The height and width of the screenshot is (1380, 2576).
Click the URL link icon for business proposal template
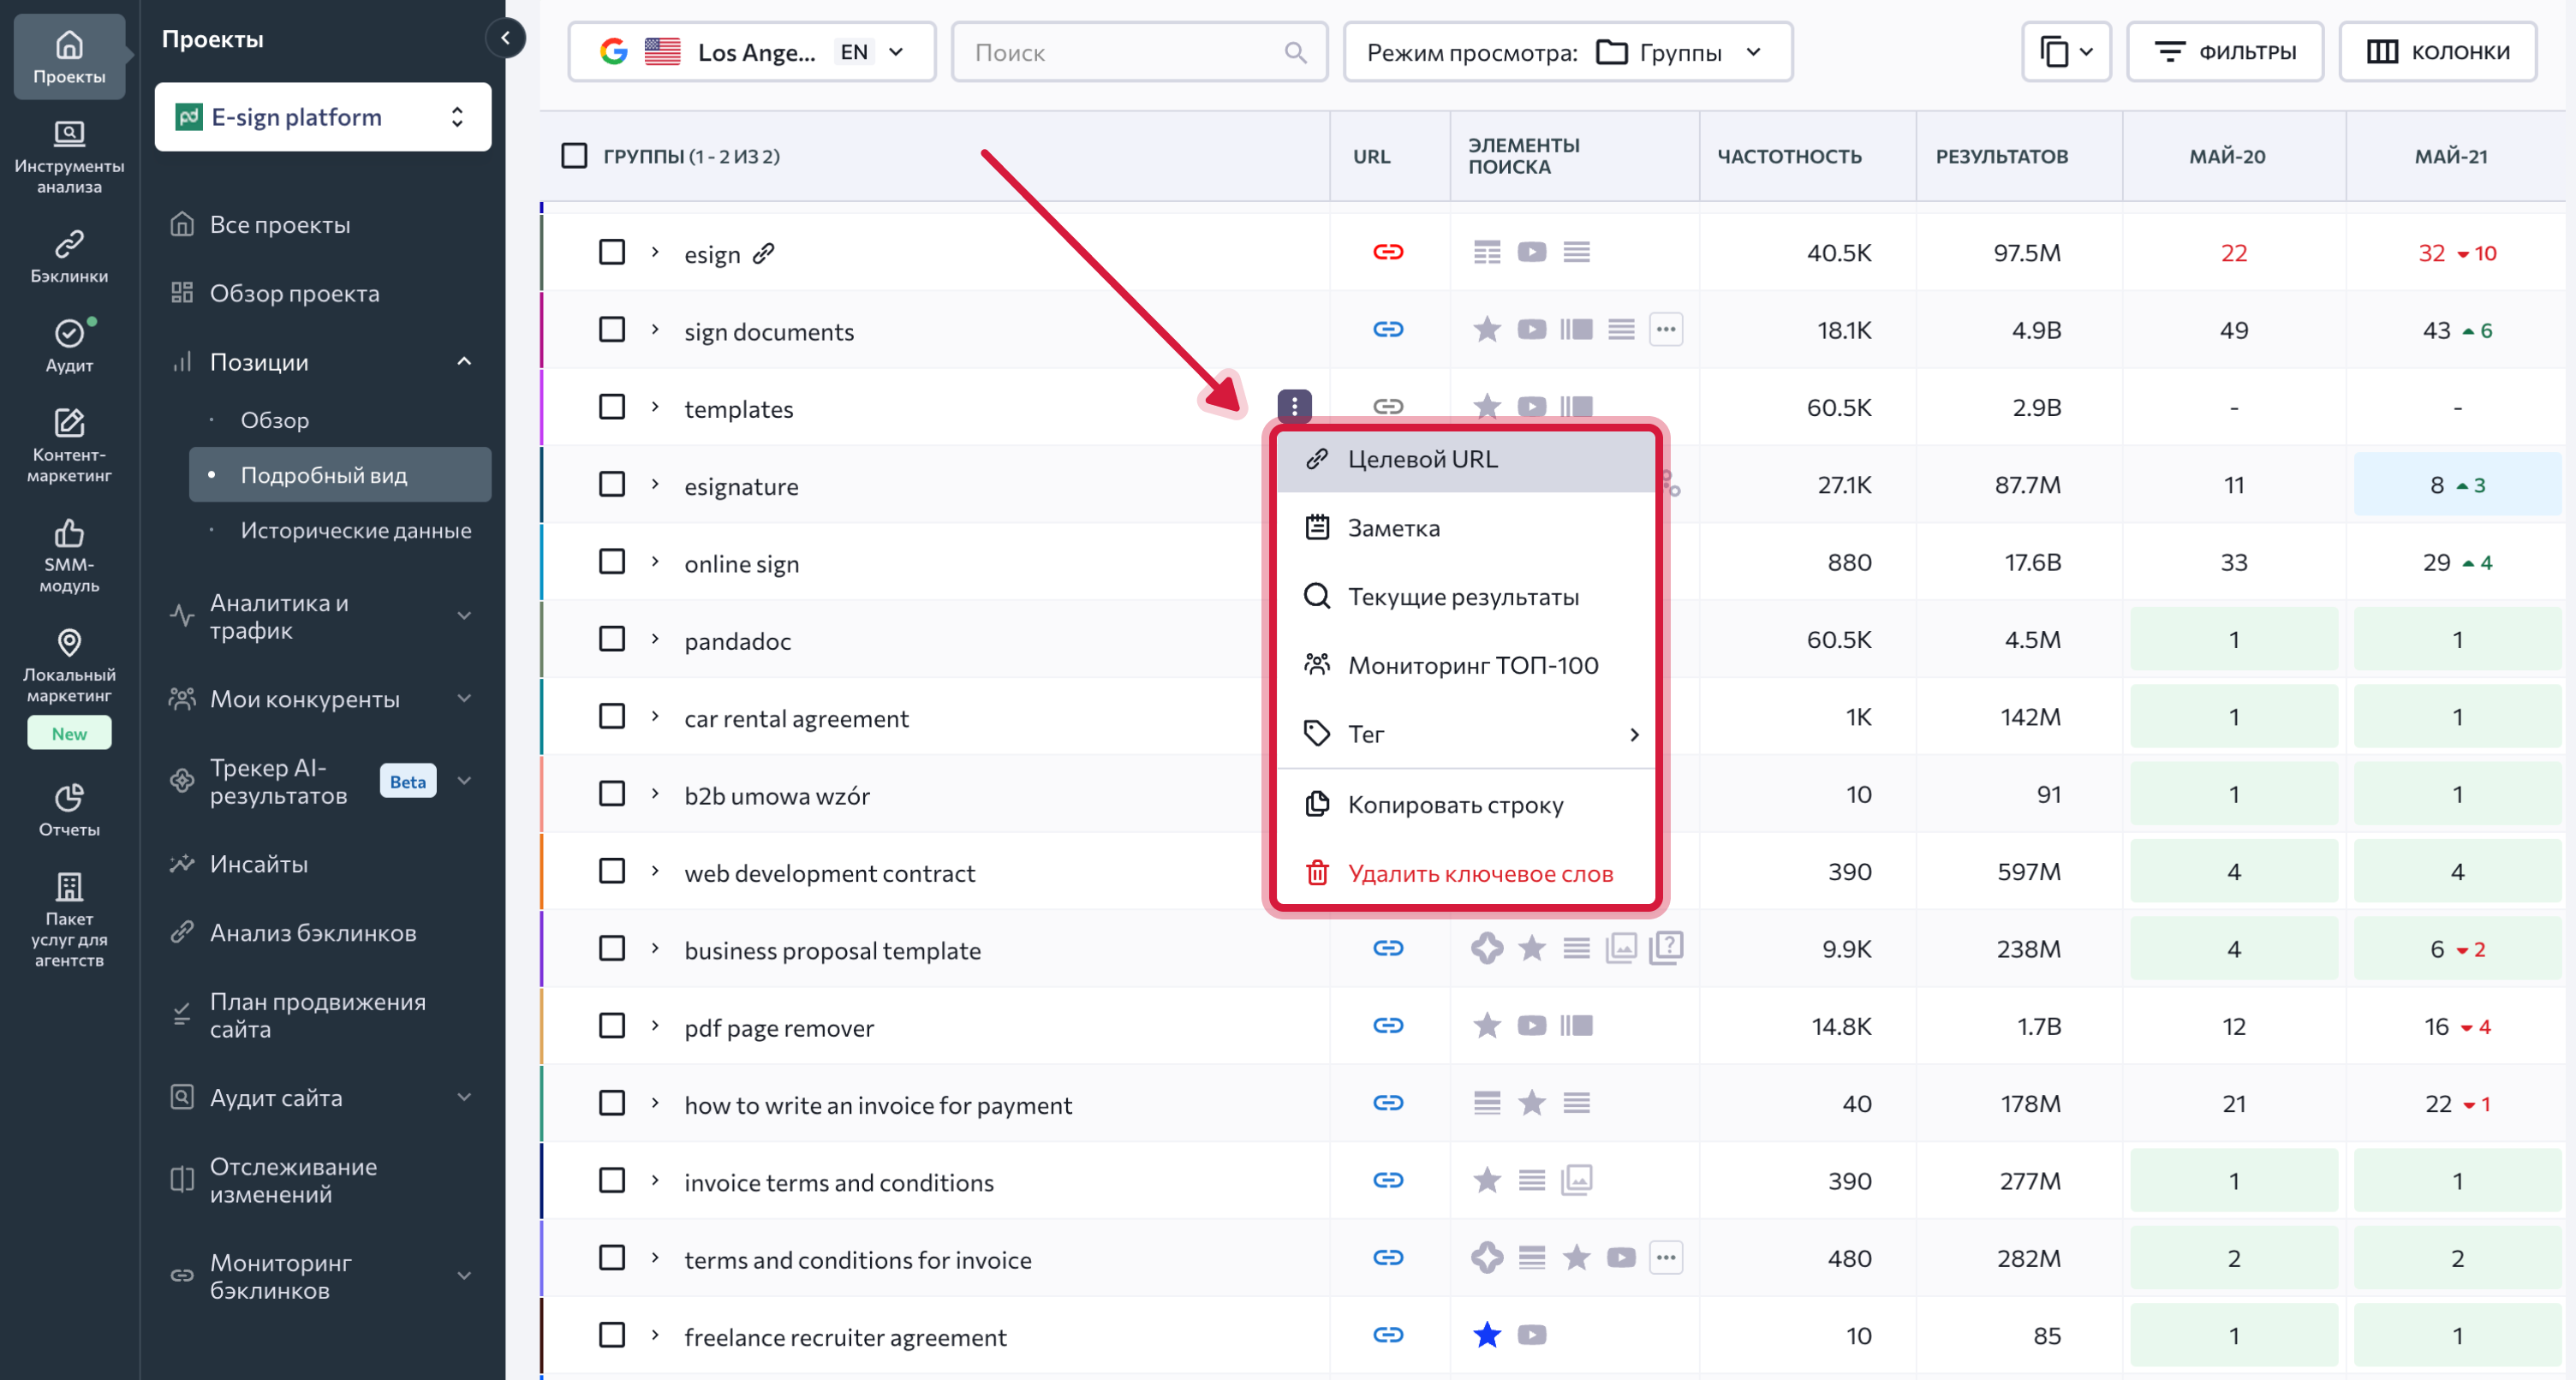1388,947
